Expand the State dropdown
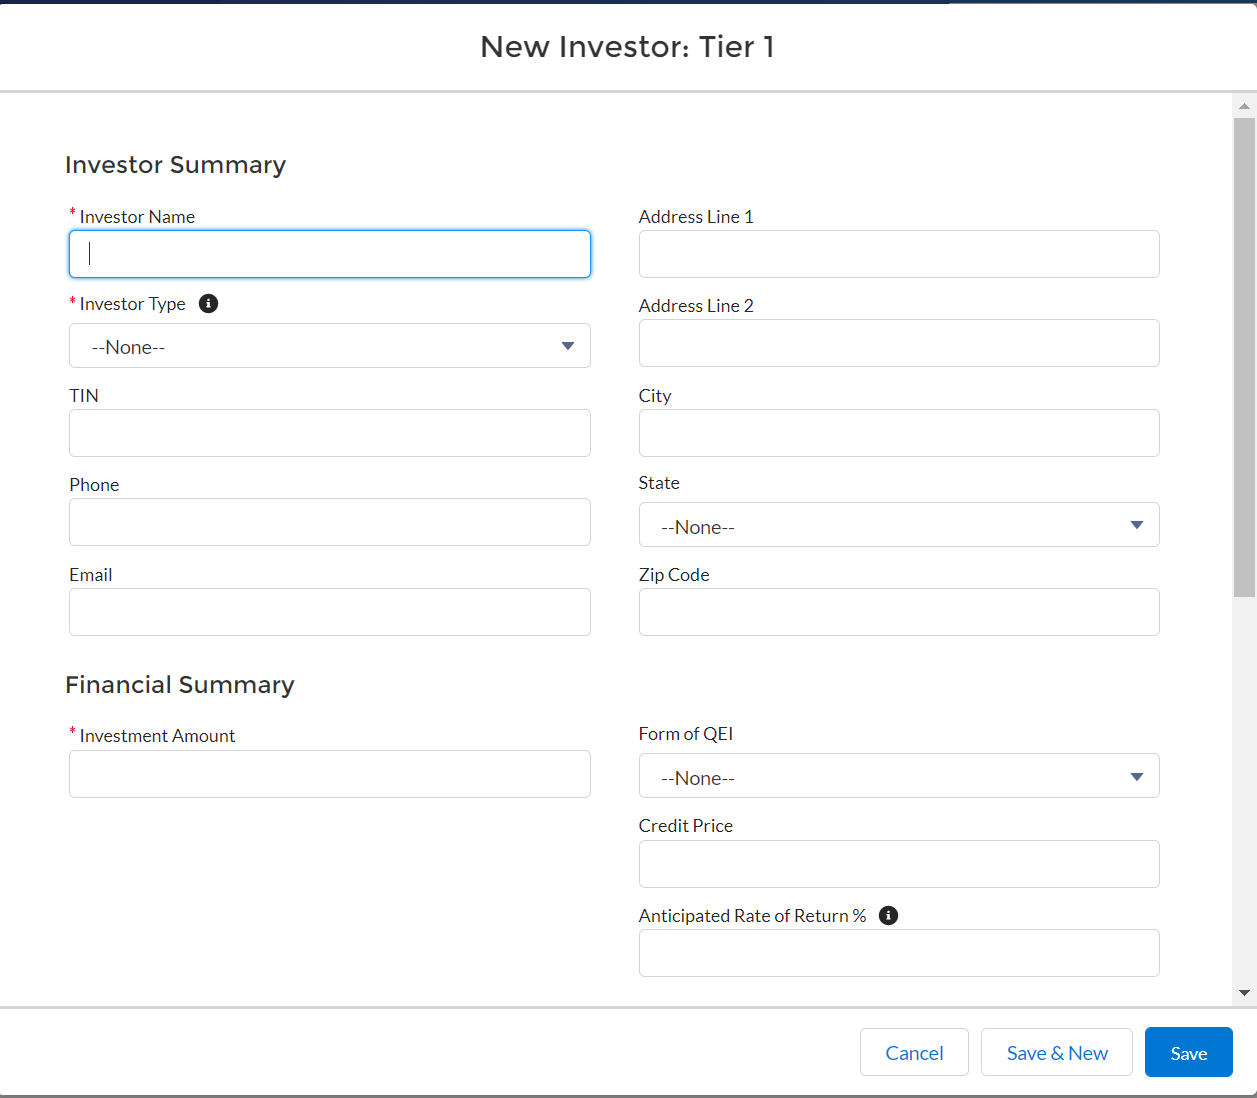Screen dimensions: 1257x1098 898,525
